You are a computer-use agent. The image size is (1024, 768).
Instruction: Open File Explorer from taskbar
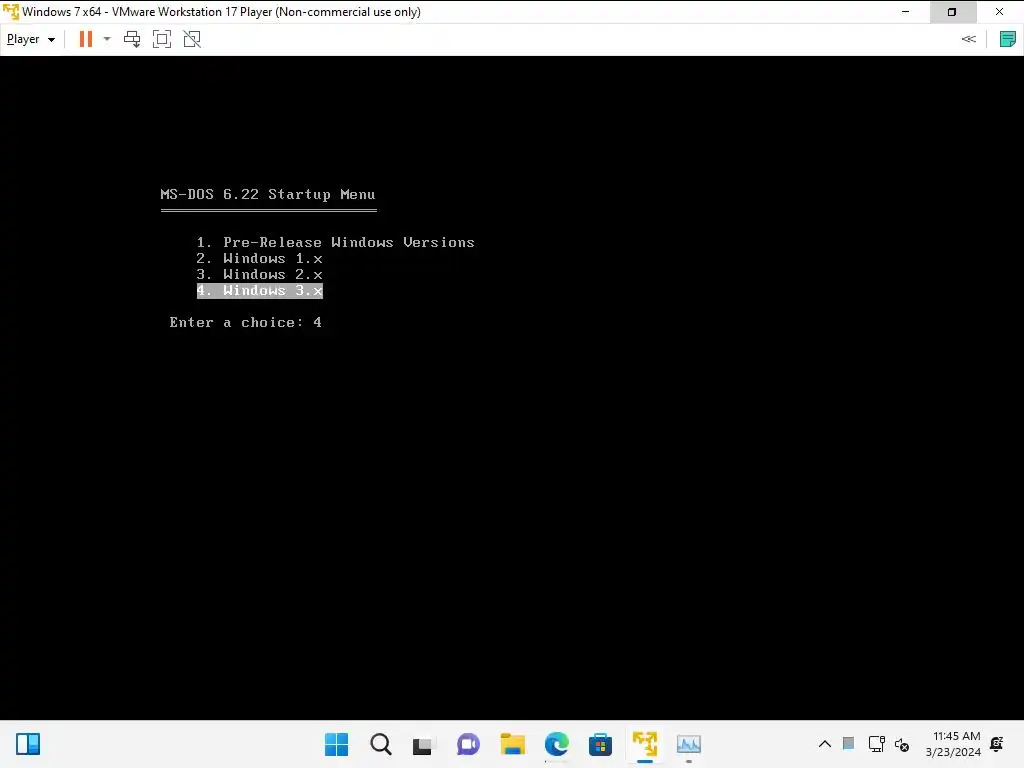coord(512,744)
